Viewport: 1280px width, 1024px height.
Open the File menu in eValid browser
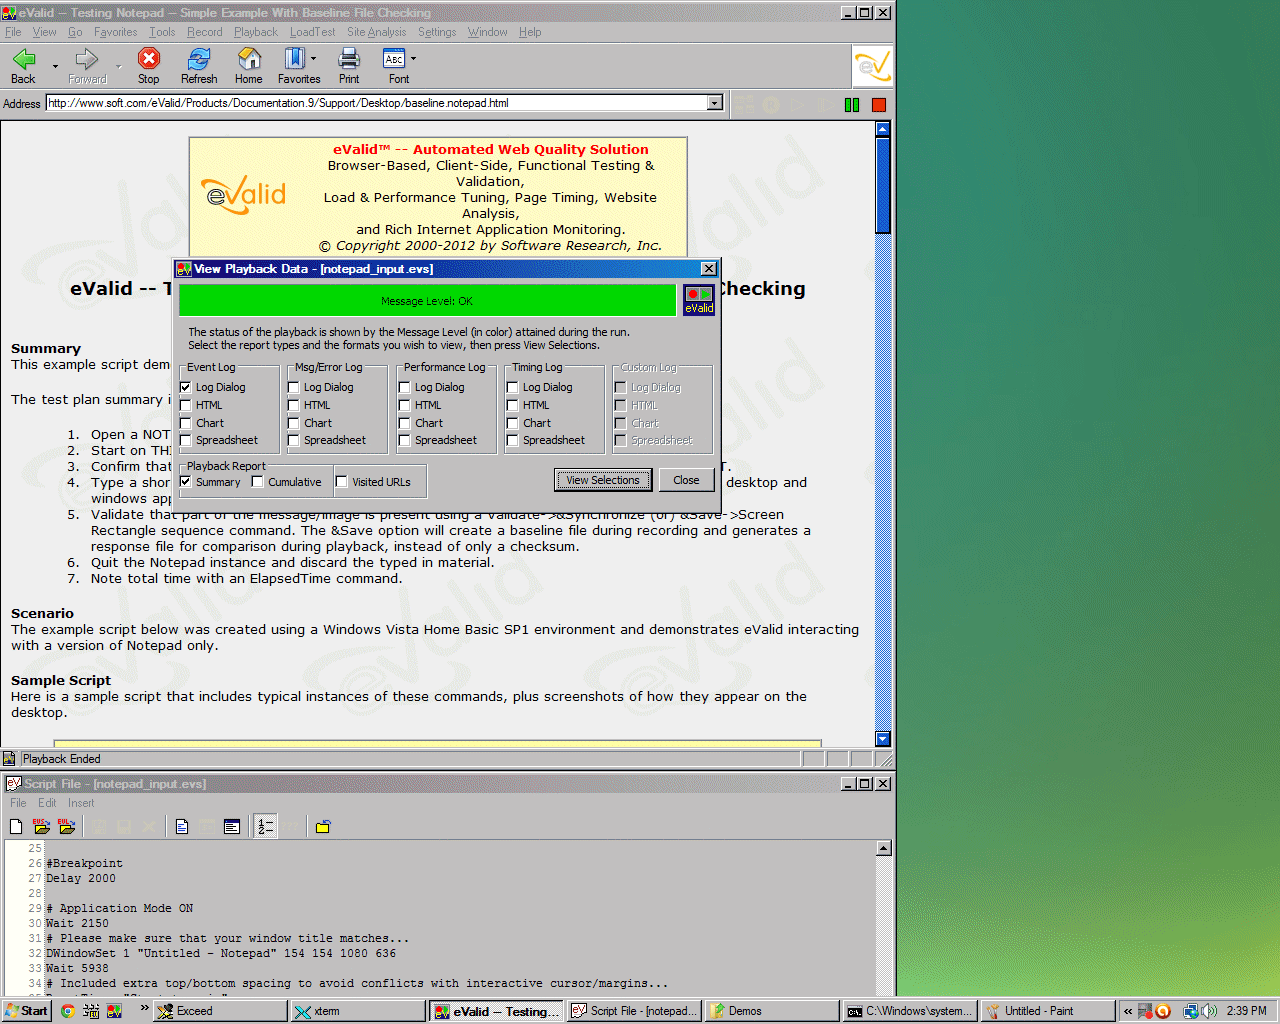pyautogui.click(x=13, y=32)
